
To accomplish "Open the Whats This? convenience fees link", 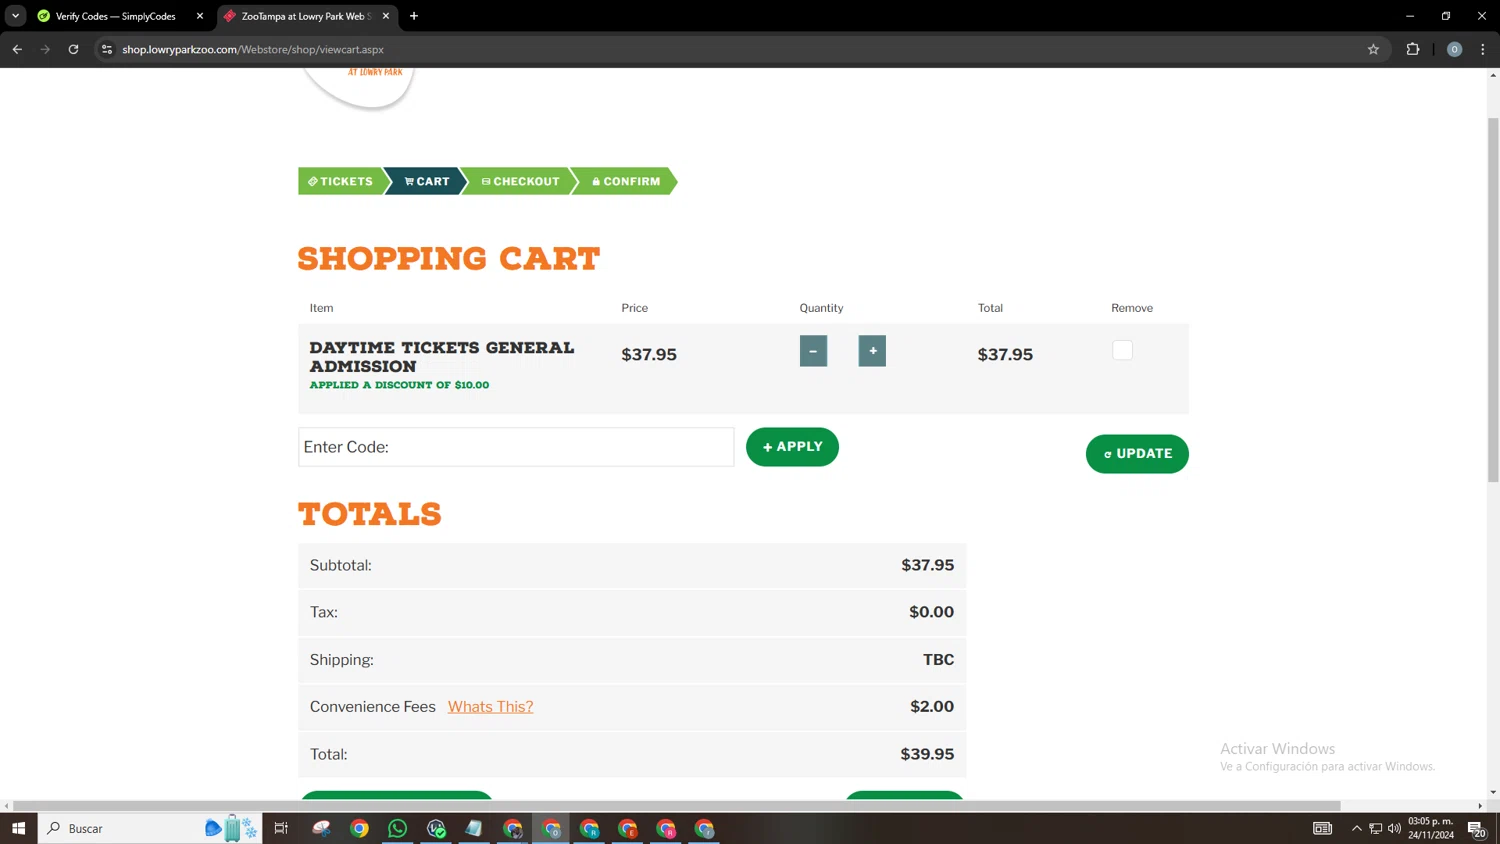I will pos(490,707).
